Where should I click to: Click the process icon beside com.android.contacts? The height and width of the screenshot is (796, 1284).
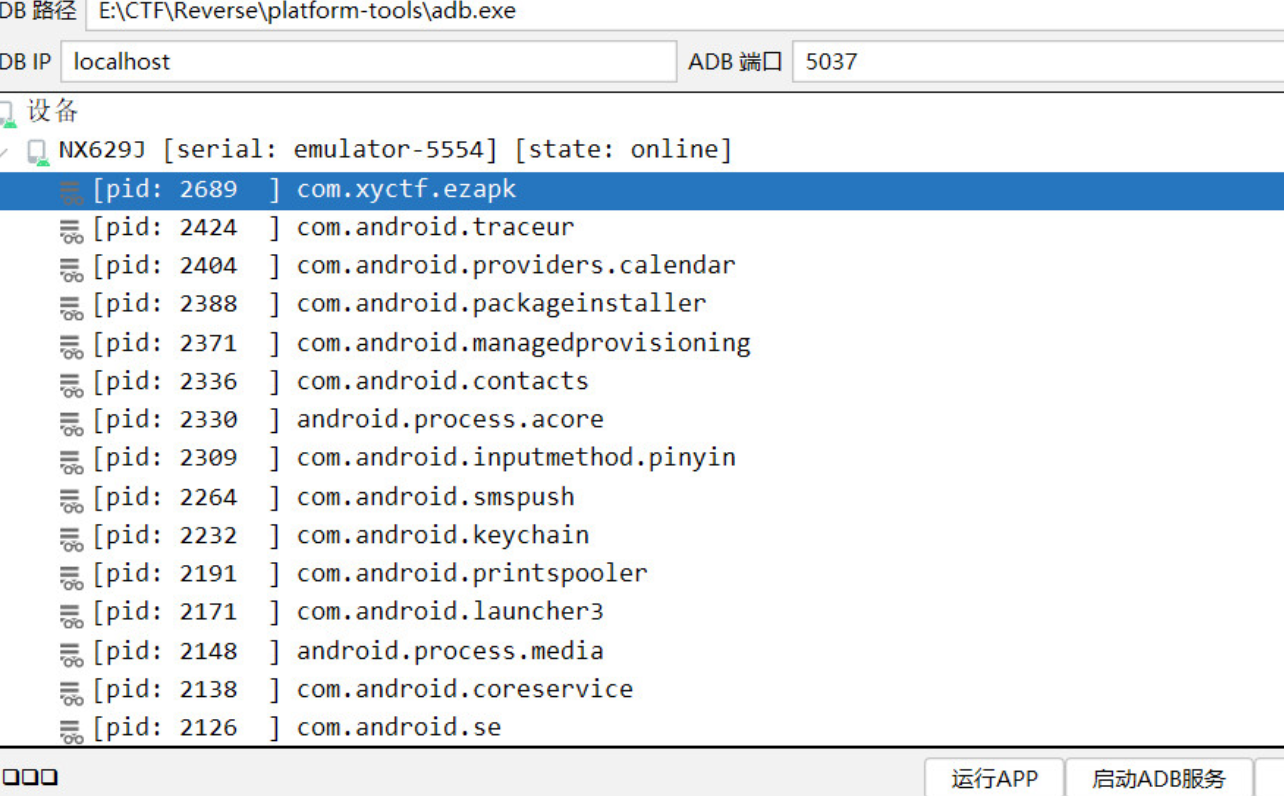(71, 383)
